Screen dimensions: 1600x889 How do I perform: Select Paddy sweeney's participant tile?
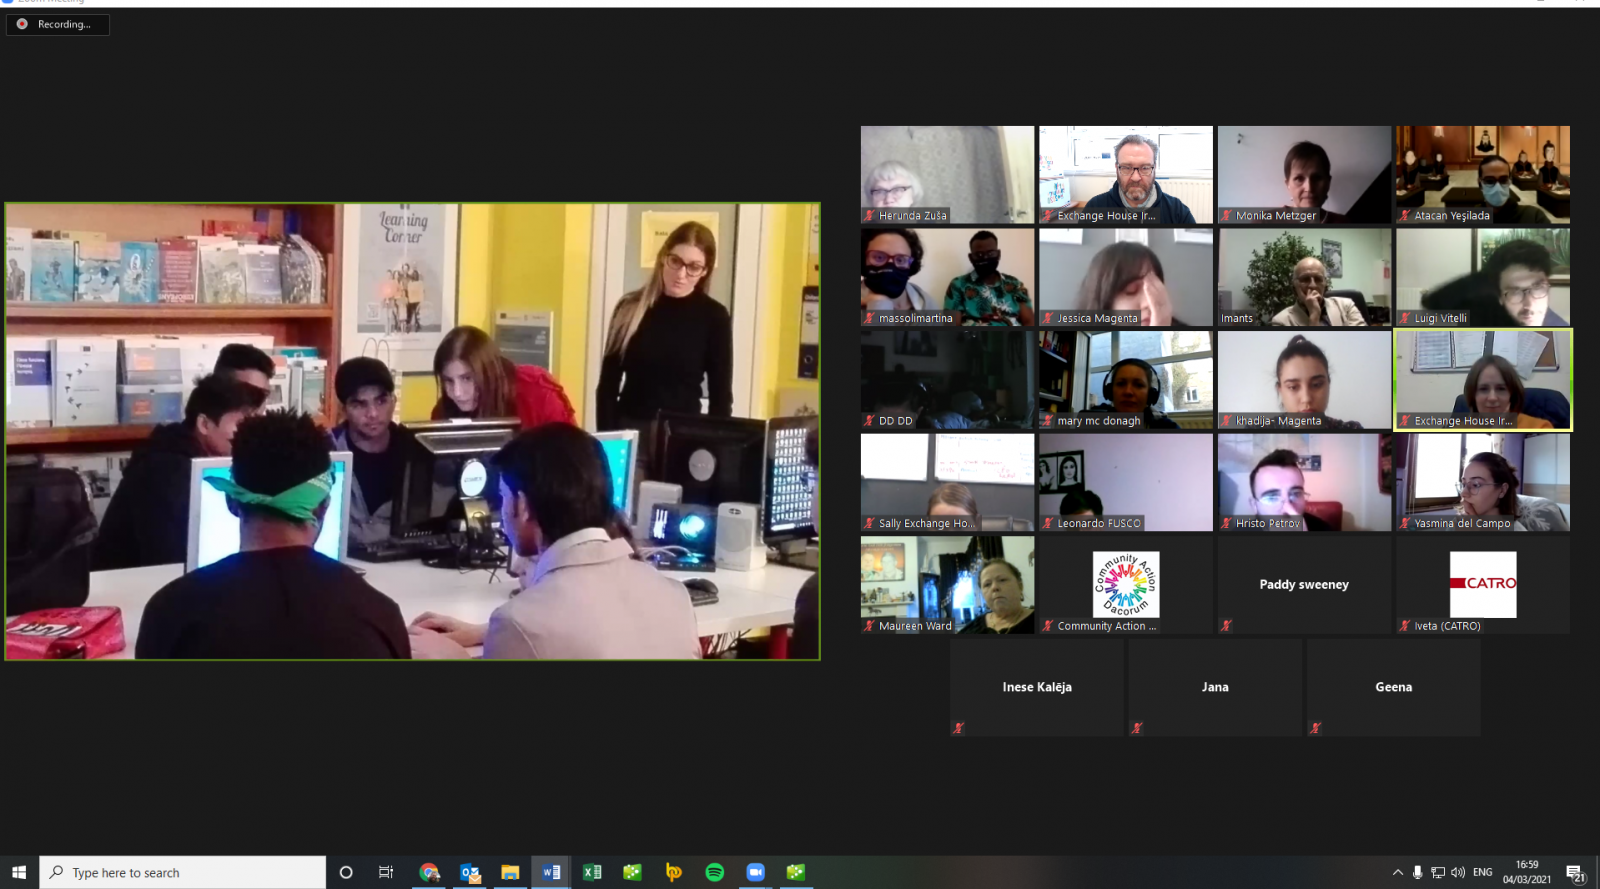point(1304,585)
